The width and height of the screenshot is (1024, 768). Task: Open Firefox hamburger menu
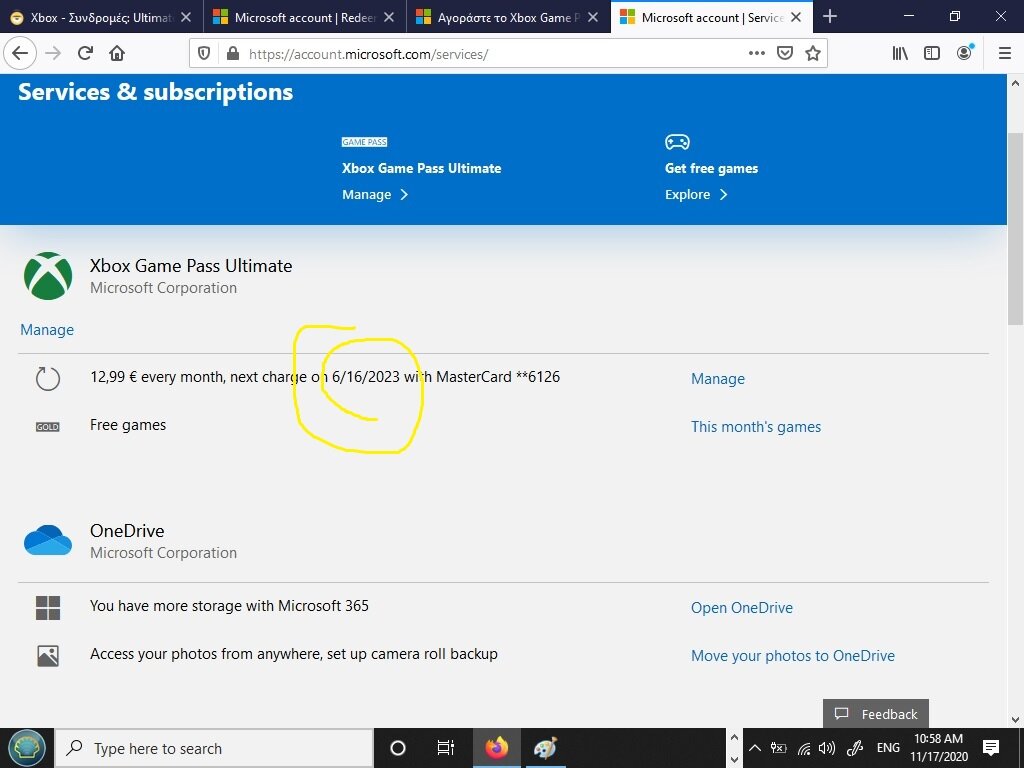point(1004,54)
